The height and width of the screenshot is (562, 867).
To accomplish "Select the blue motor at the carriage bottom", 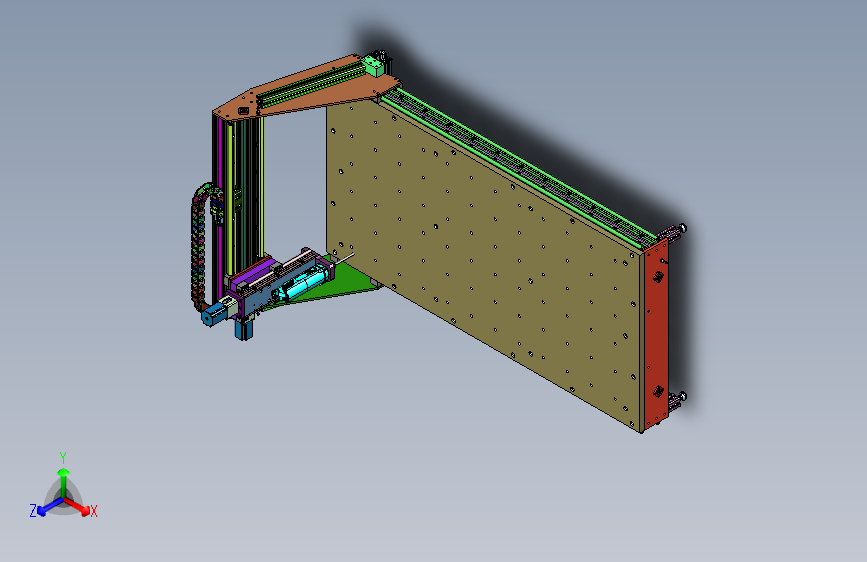I will point(243,328).
